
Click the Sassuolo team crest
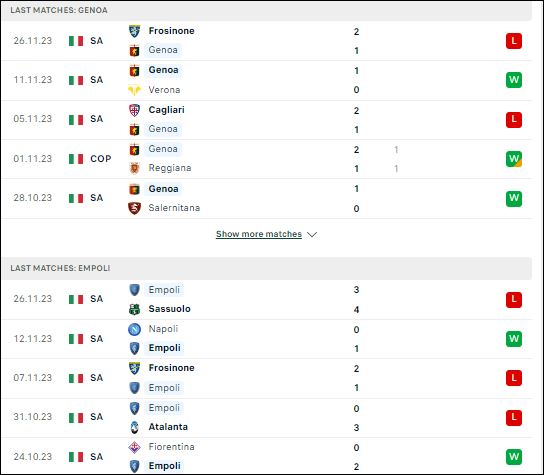pyautogui.click(x=134, y=309)
